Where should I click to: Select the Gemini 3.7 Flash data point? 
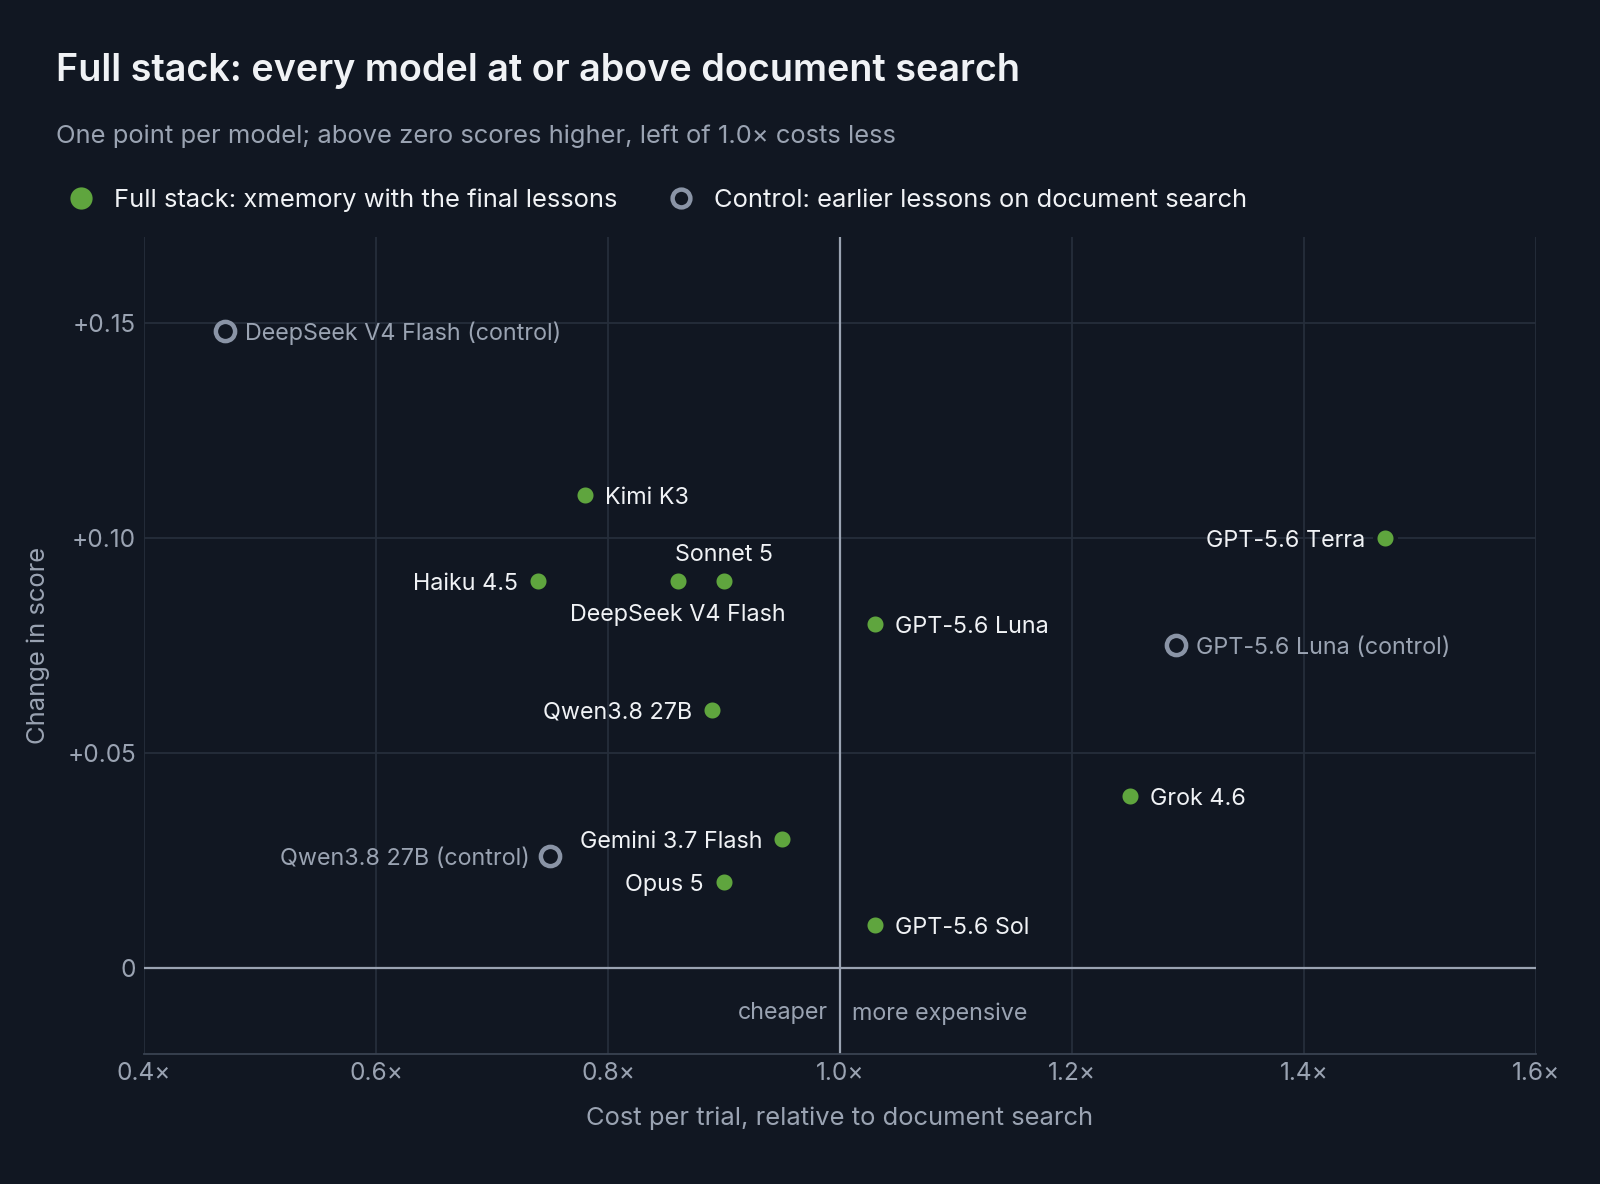pos(783,840)
